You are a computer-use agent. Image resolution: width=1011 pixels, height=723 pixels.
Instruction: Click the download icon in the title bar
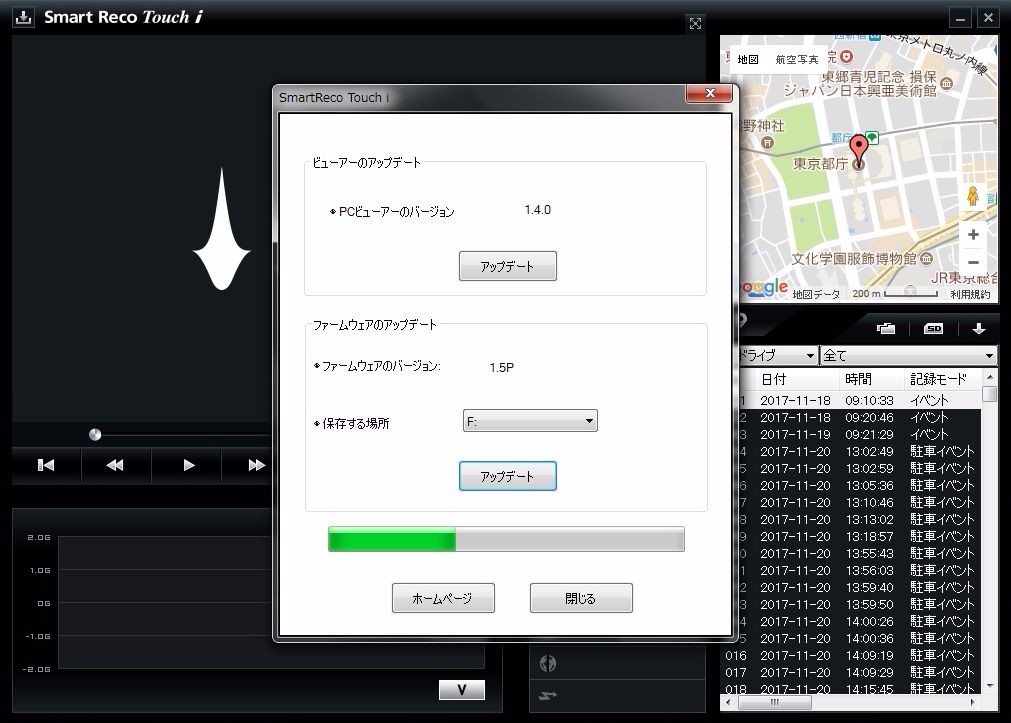coord(23,18)
